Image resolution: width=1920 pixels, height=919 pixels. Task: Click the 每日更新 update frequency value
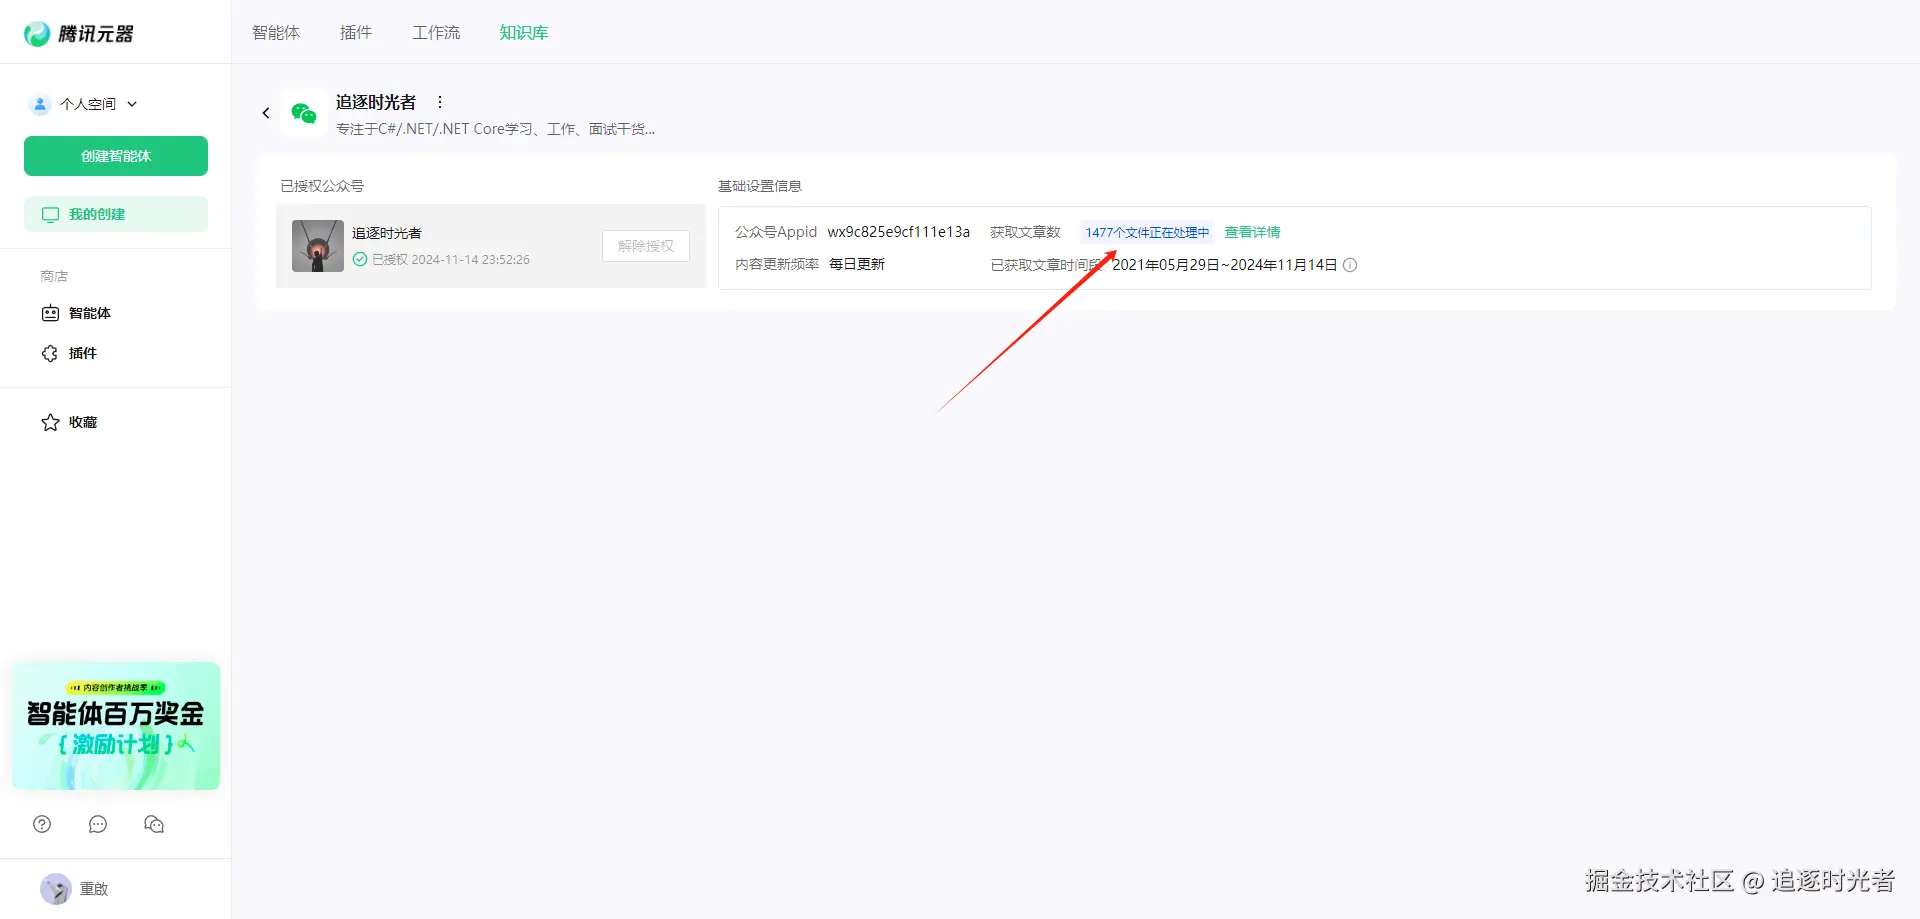(857, 264)
